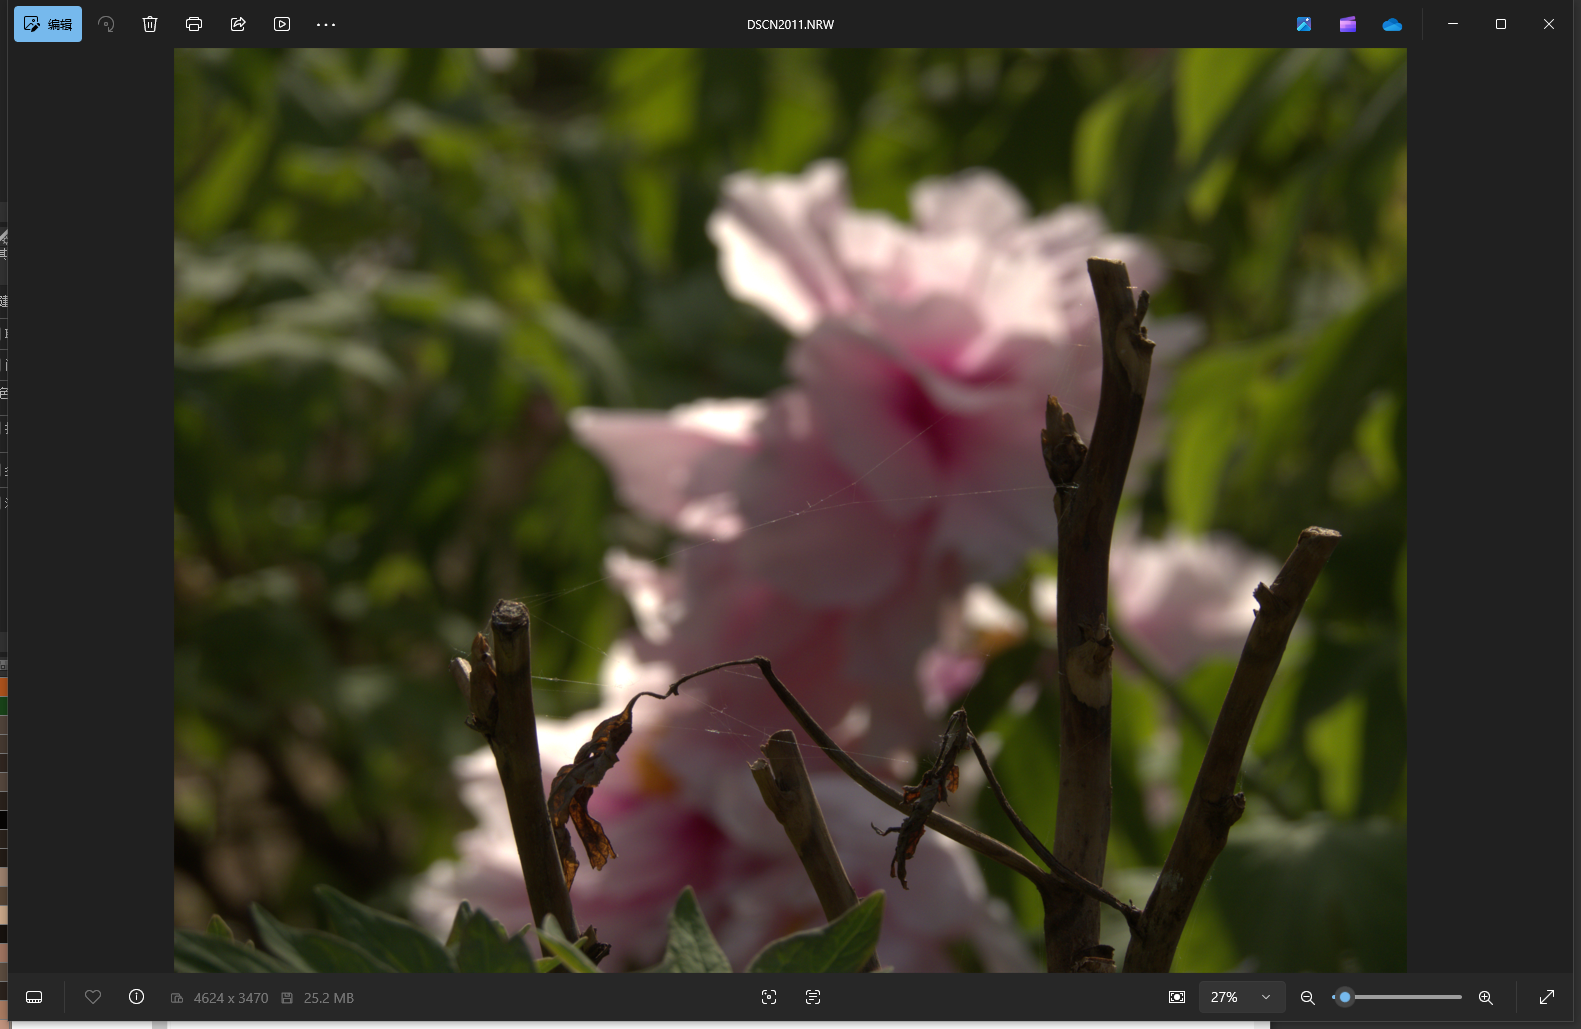1581x1029 pixels.
Task: Minimize the Photos window
Action: [x=1453, y=24]
